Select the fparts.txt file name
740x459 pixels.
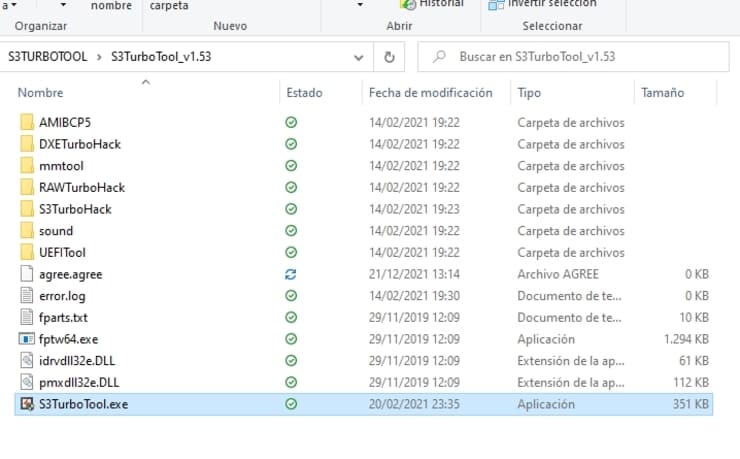coord(63,317)
